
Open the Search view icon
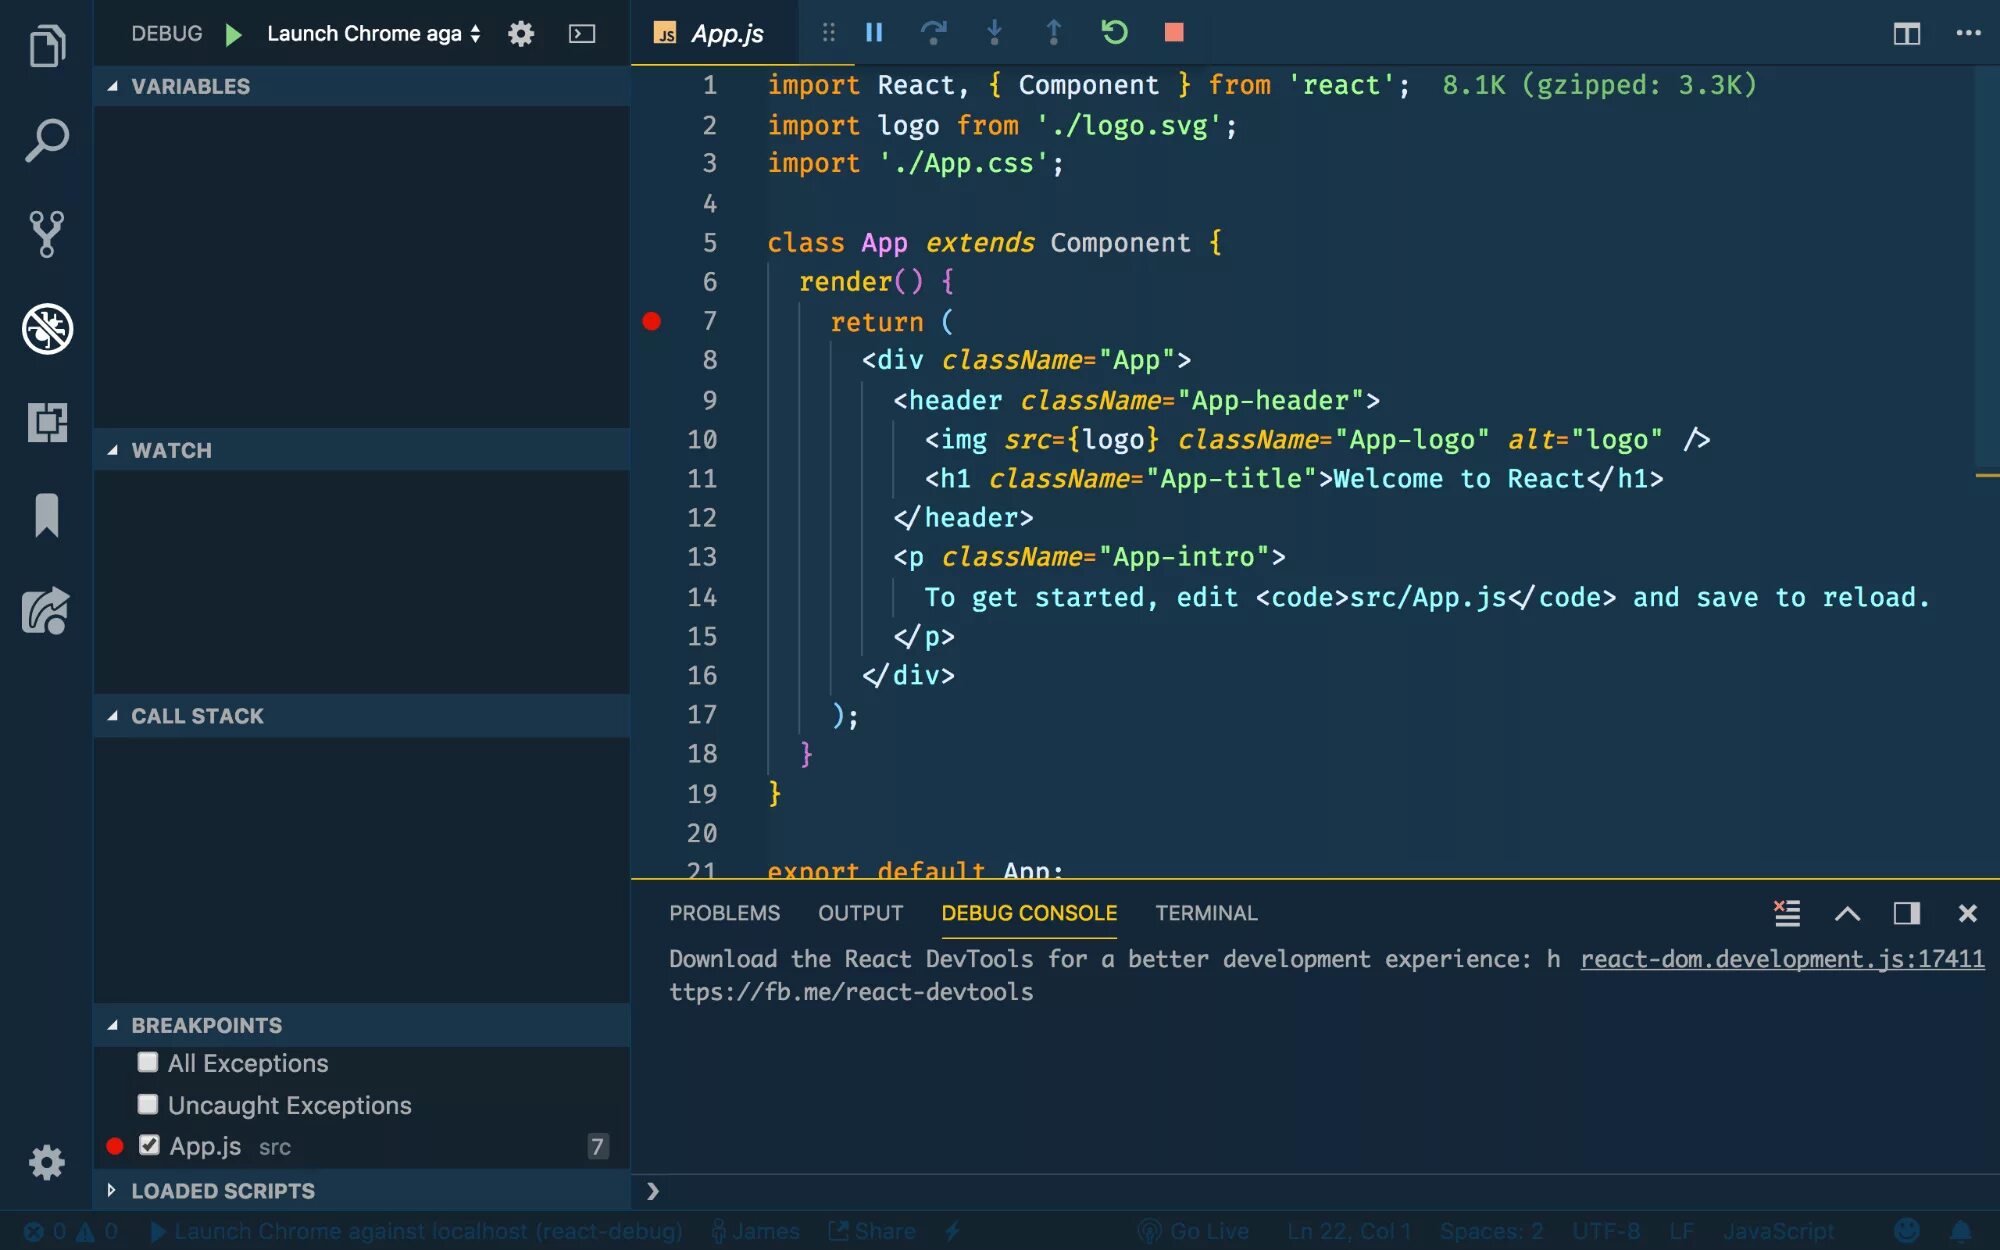tap(47, 141)
